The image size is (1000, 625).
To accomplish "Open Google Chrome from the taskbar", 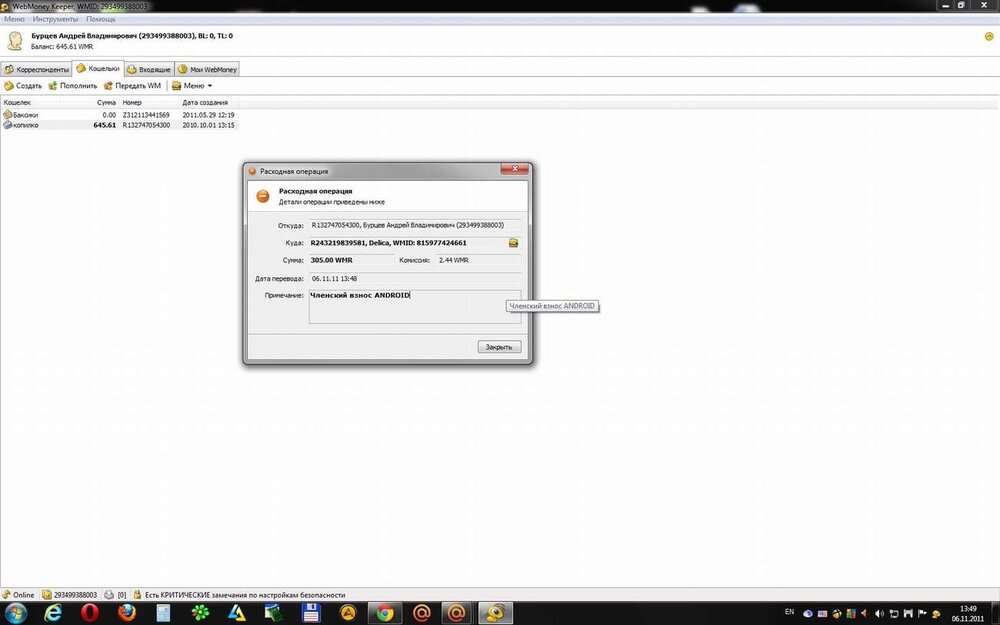I will coord(384,612).
